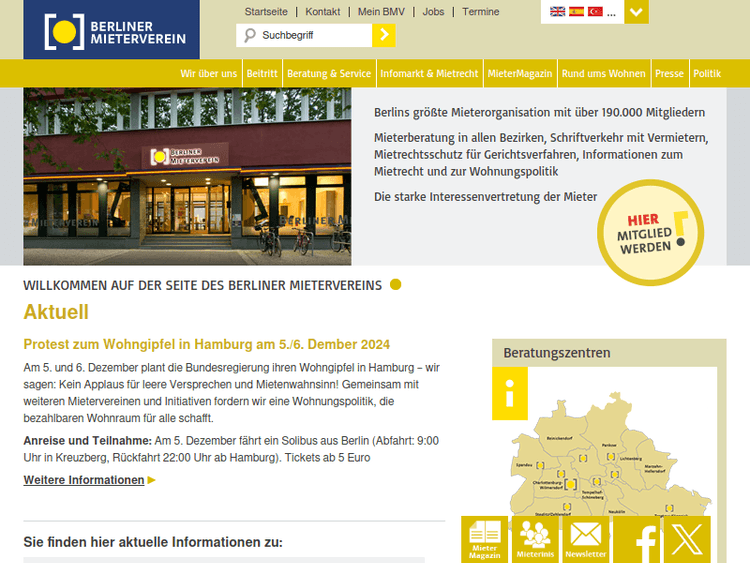Image resolution: width=750 pixels, height=563 pixels.
Task: Click the Sie finden hier aktuelle Informationen heading
Action: (153, 542)
